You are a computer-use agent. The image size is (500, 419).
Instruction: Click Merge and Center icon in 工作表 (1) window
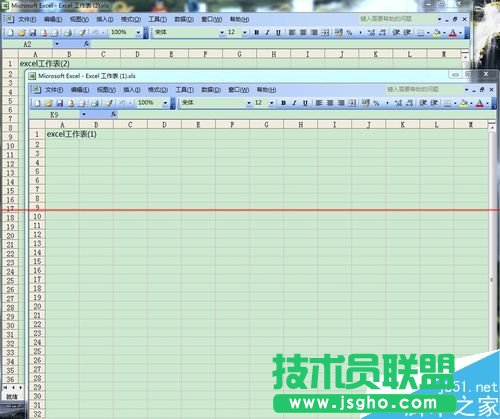pyautogui.click(x=352, y=103)
